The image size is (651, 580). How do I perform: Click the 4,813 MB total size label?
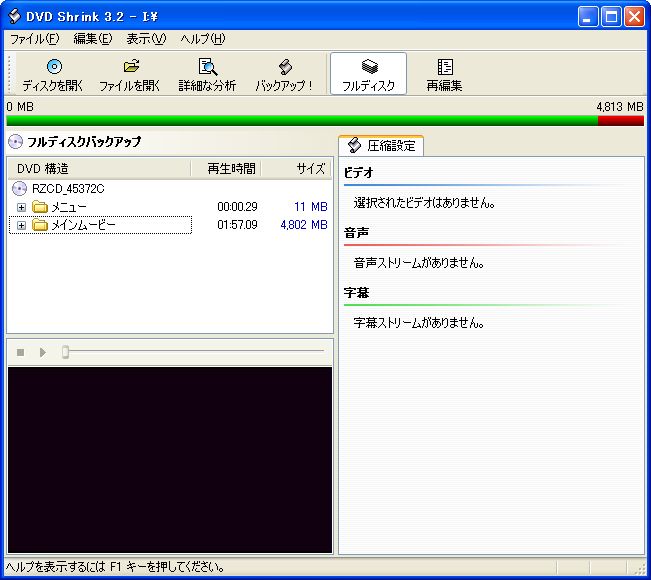(x=620, y=107)
